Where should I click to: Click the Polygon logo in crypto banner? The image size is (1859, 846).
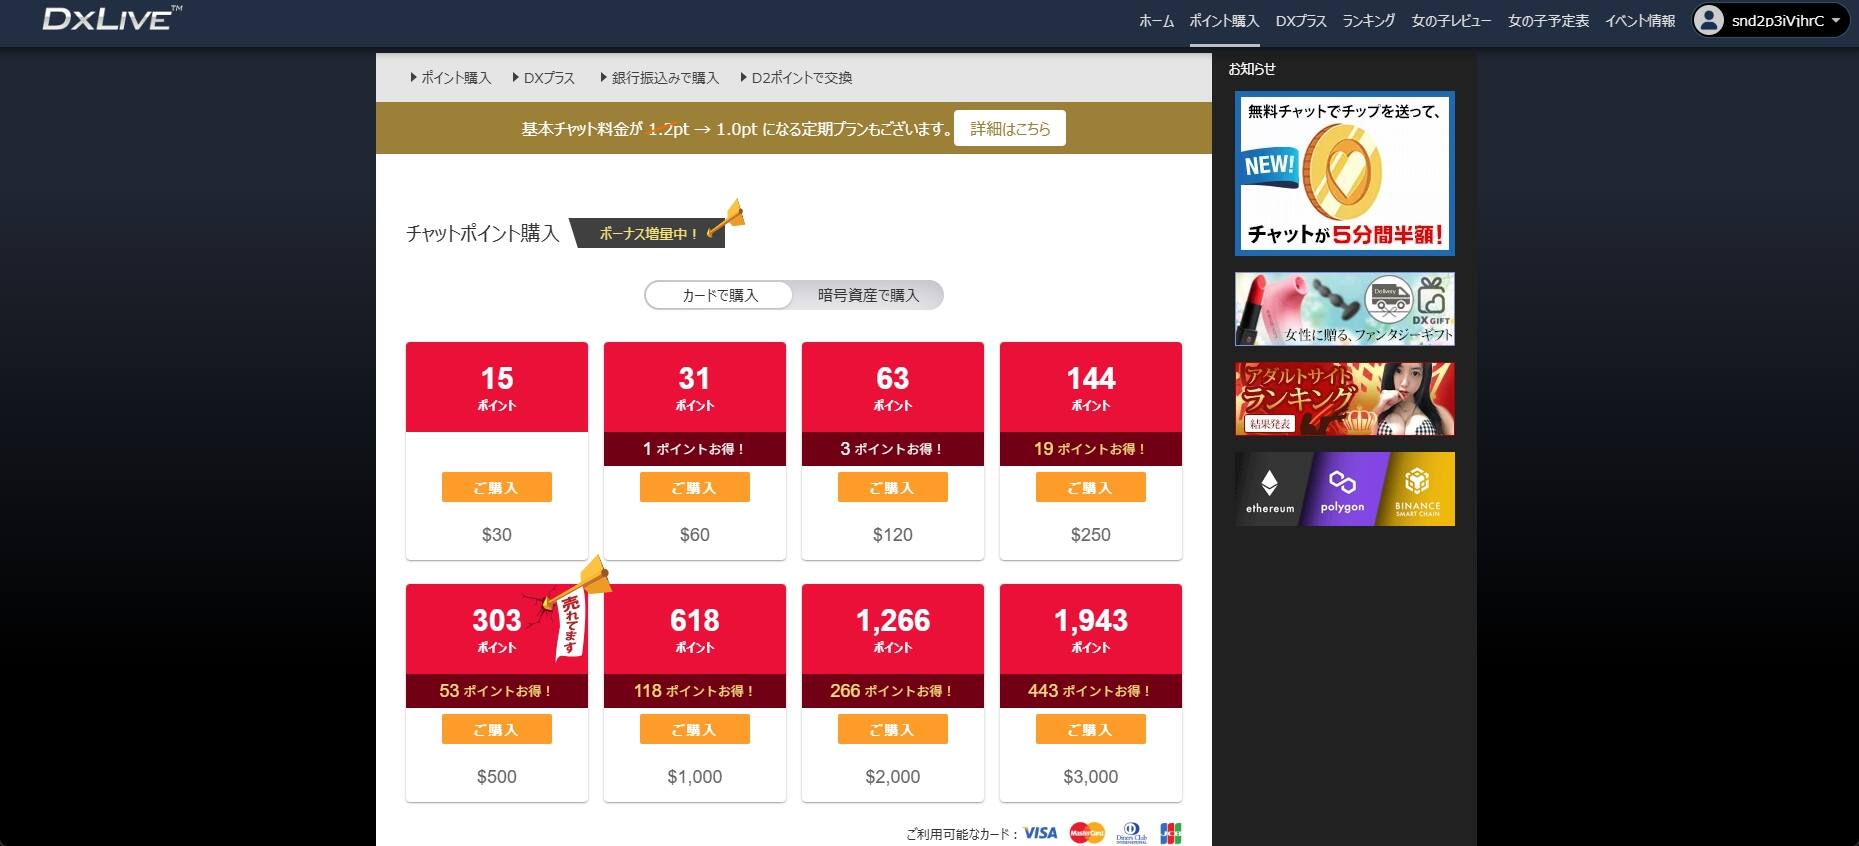click(1342, 489)
